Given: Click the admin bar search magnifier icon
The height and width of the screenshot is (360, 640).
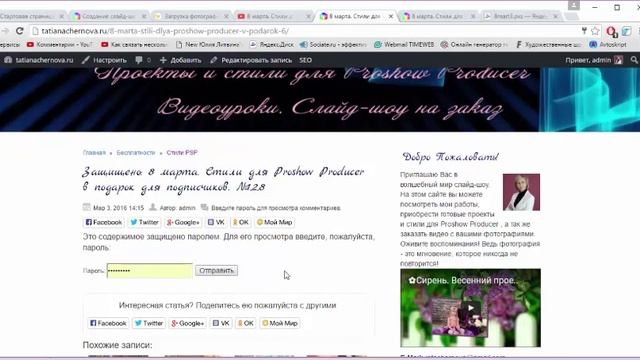Looking at the screenshot, I should pyautogui.click(x=634, y=60).
